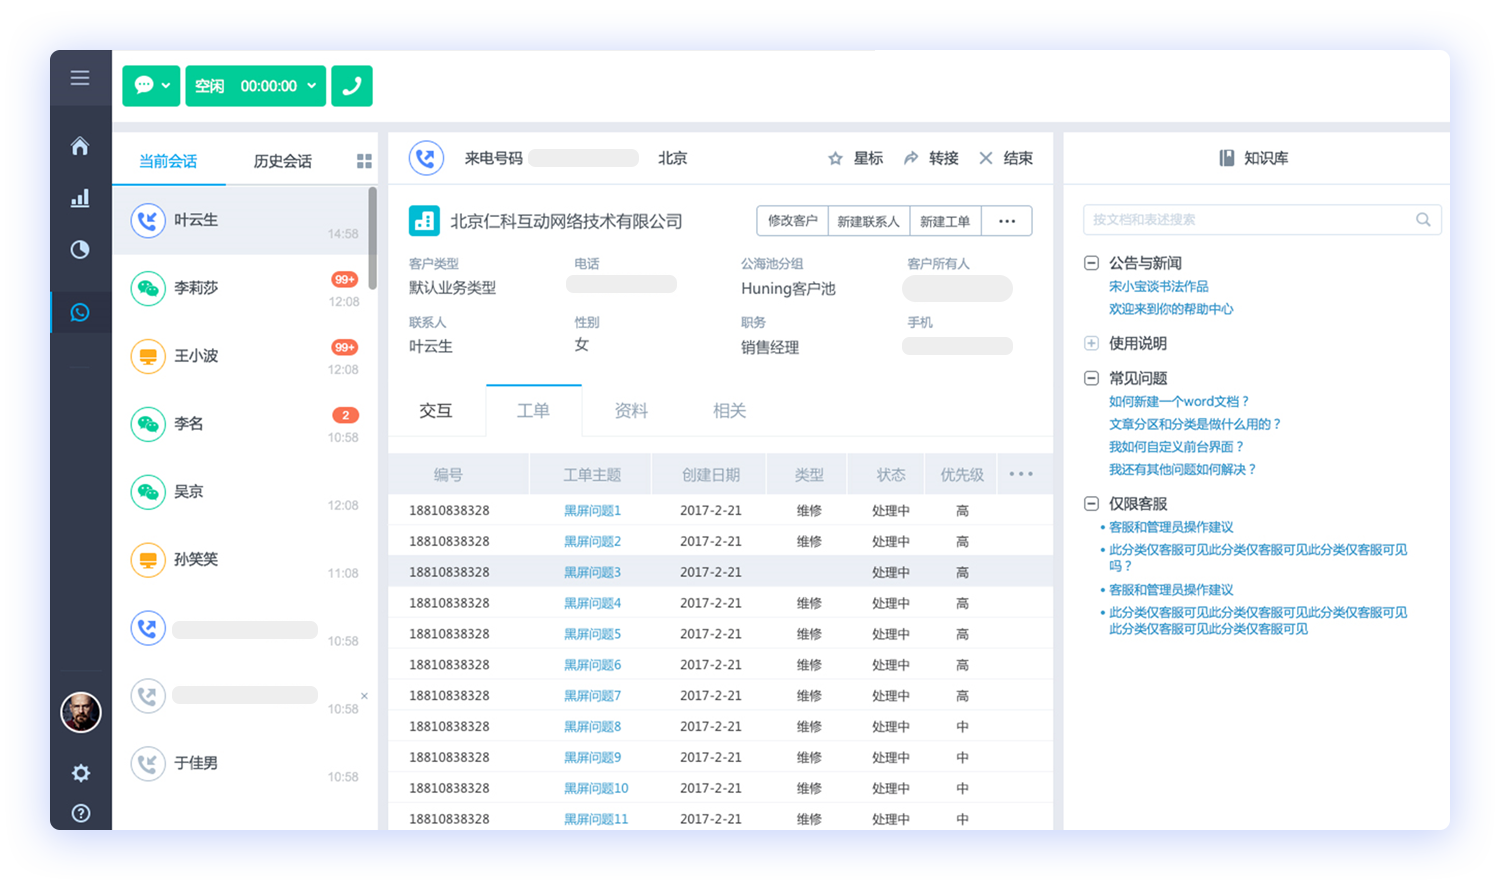Open the conversation with 叶云生
This screenshot has height=880, width=1500.
tap(240, 220)
